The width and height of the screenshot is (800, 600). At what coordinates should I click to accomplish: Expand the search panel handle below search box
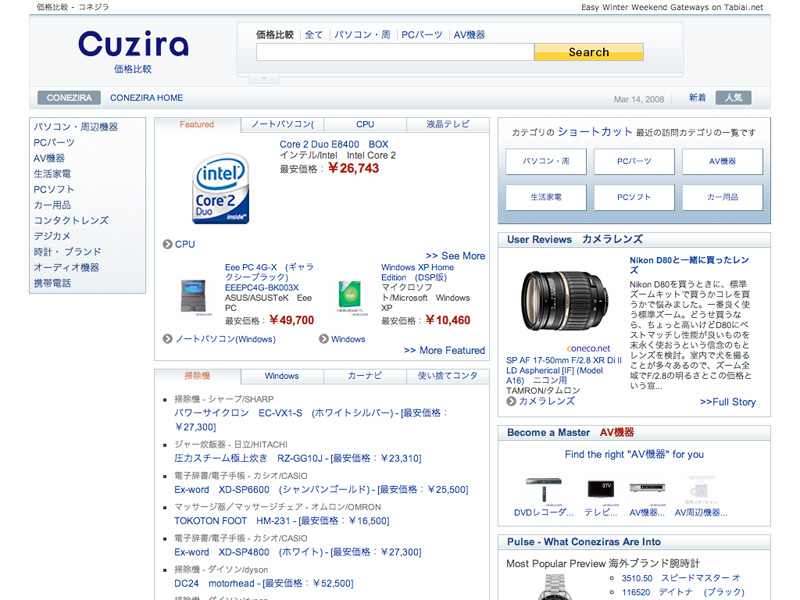point(264,79)
